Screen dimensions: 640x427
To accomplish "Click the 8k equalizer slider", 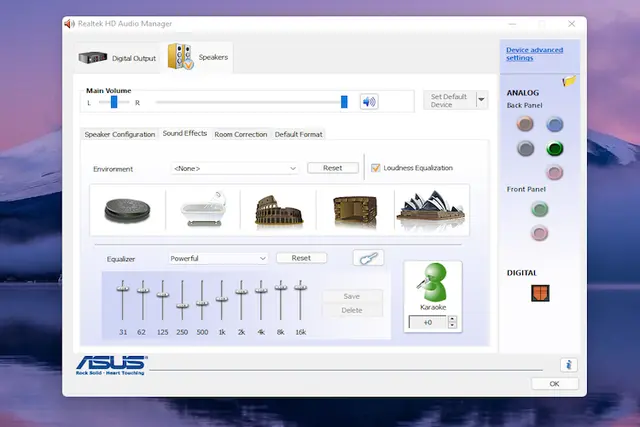I will coord(280,287).
